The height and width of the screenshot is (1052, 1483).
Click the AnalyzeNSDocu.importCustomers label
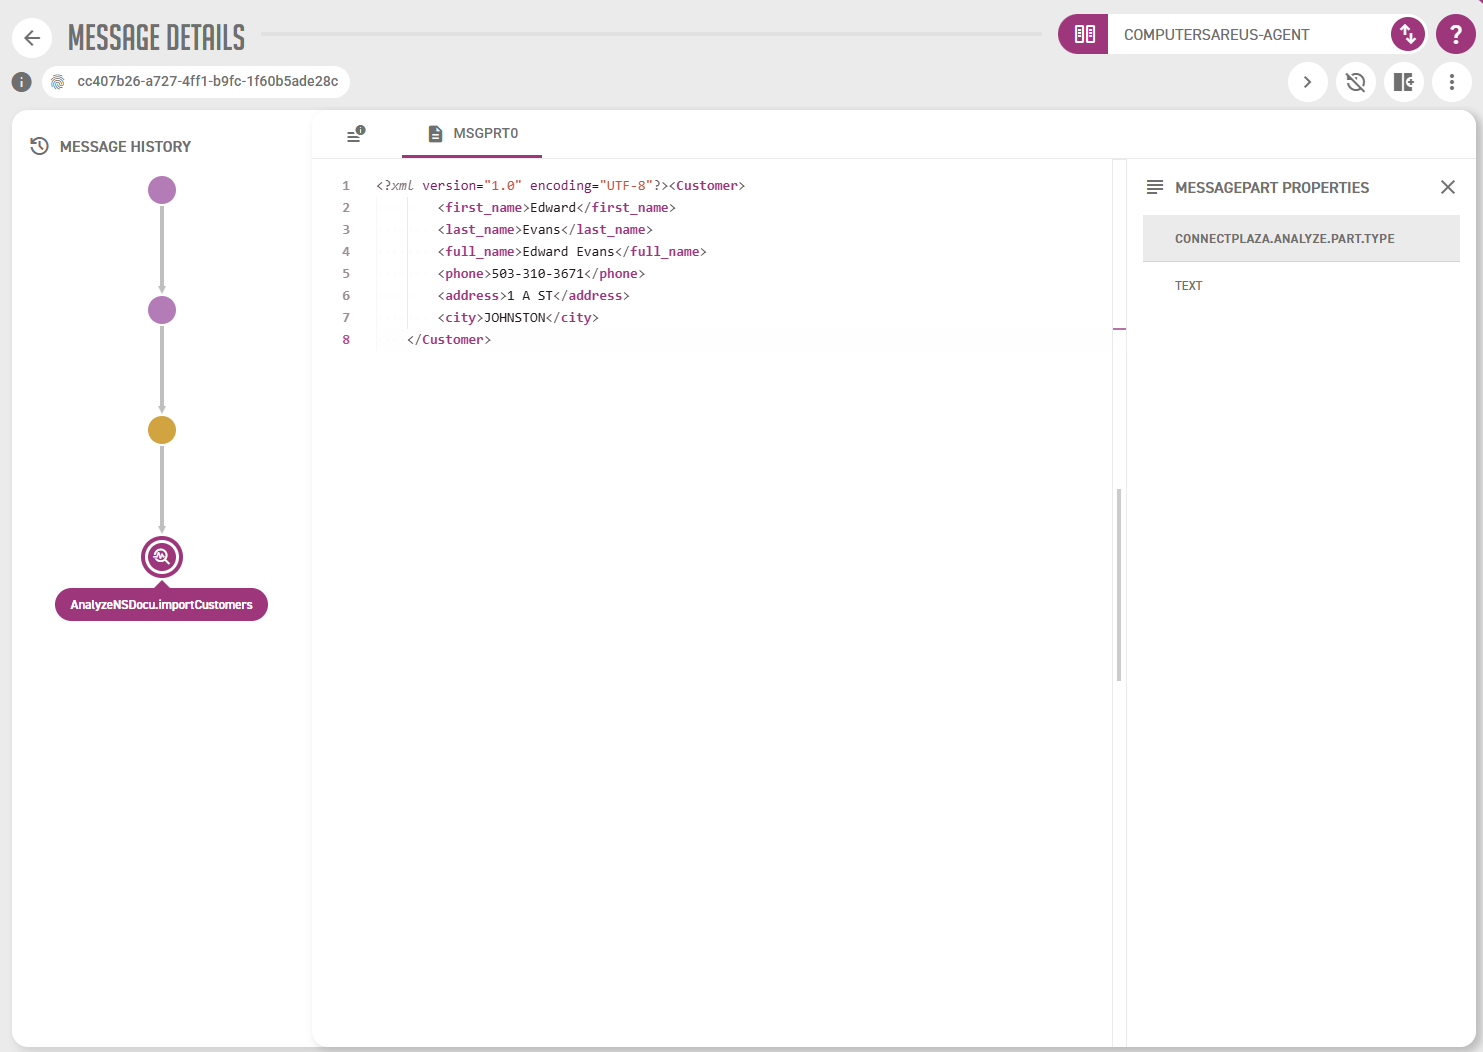pos(161,604)
